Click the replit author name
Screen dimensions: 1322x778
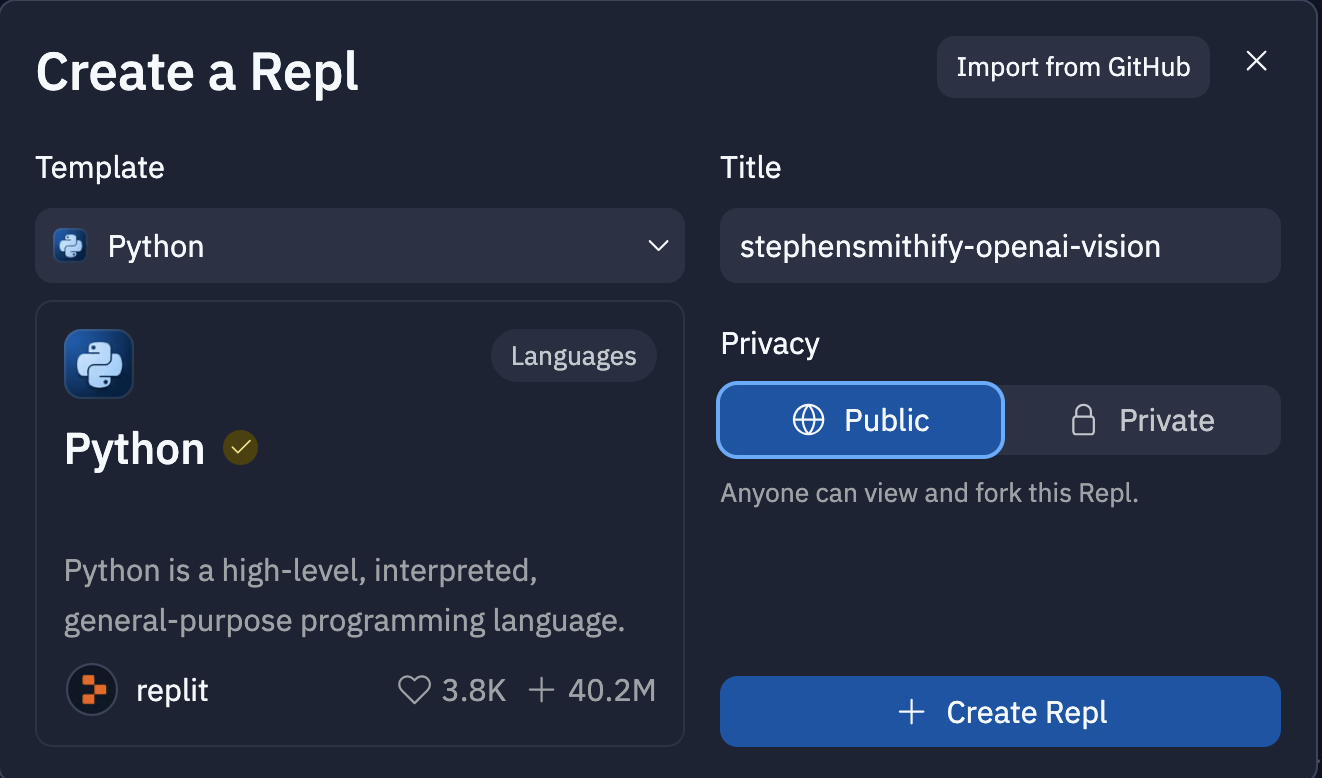[x=172, y=690]
